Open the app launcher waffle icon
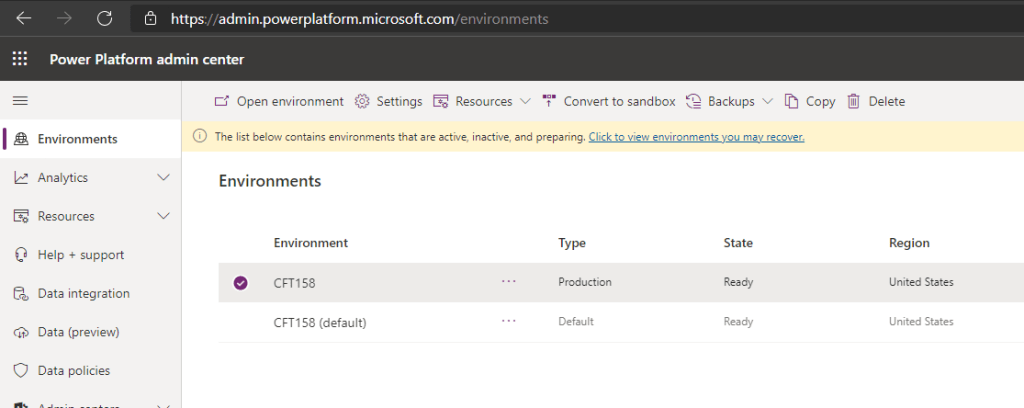 pos(20,59)
